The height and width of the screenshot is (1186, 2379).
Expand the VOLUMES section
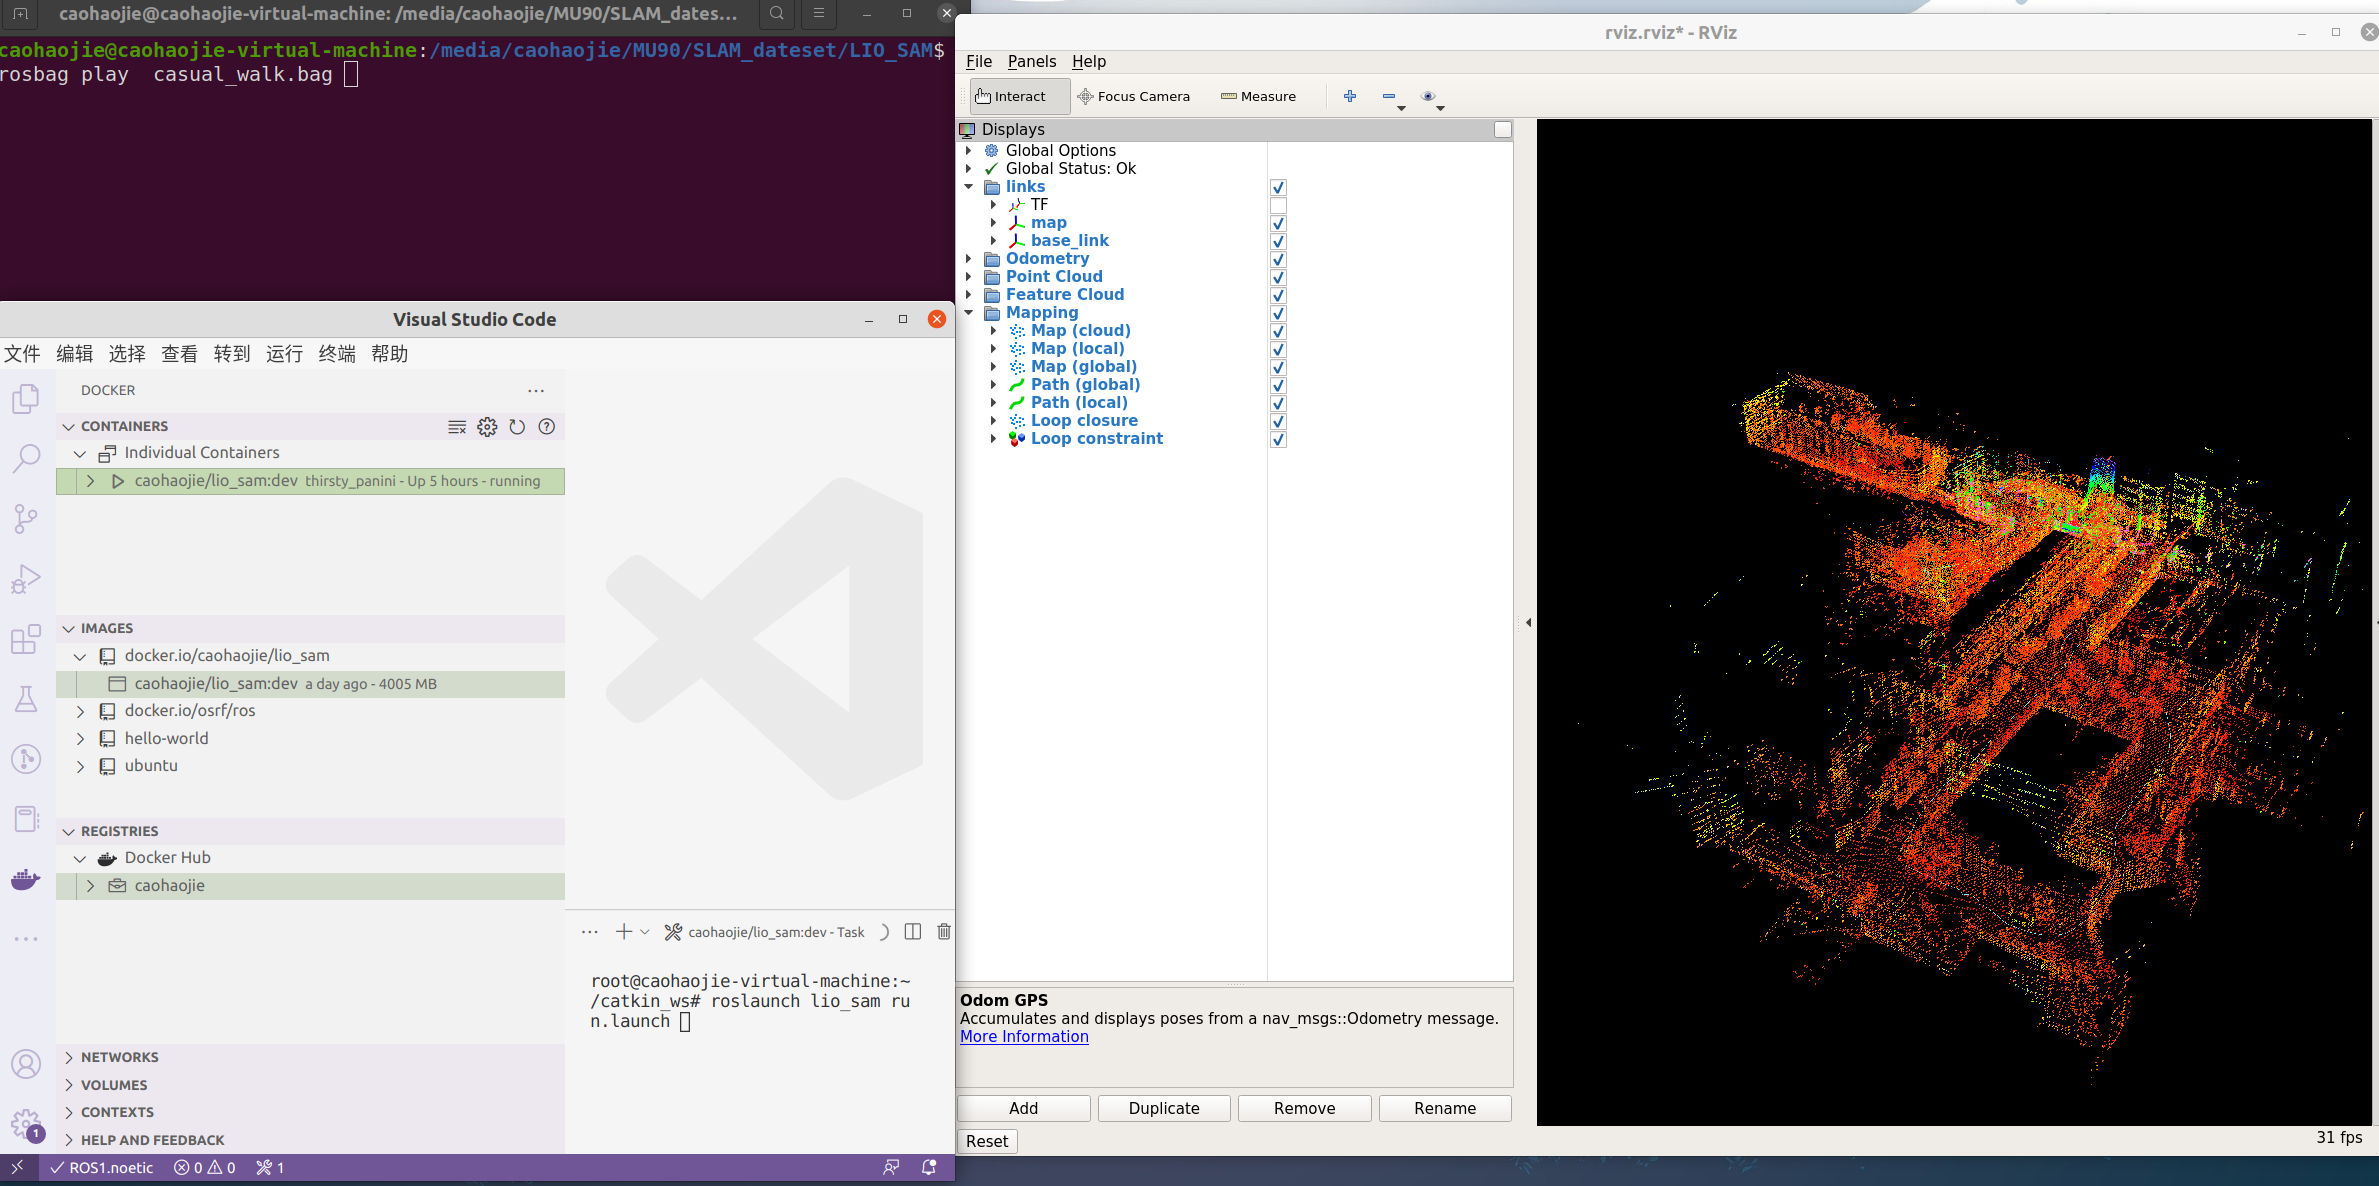69,1085
